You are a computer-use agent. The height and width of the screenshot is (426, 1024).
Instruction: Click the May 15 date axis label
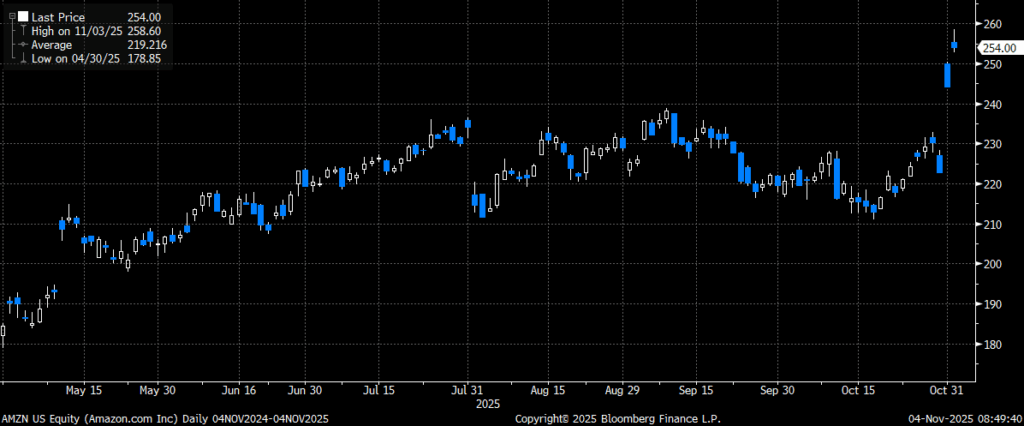click(x=83, y=390)
